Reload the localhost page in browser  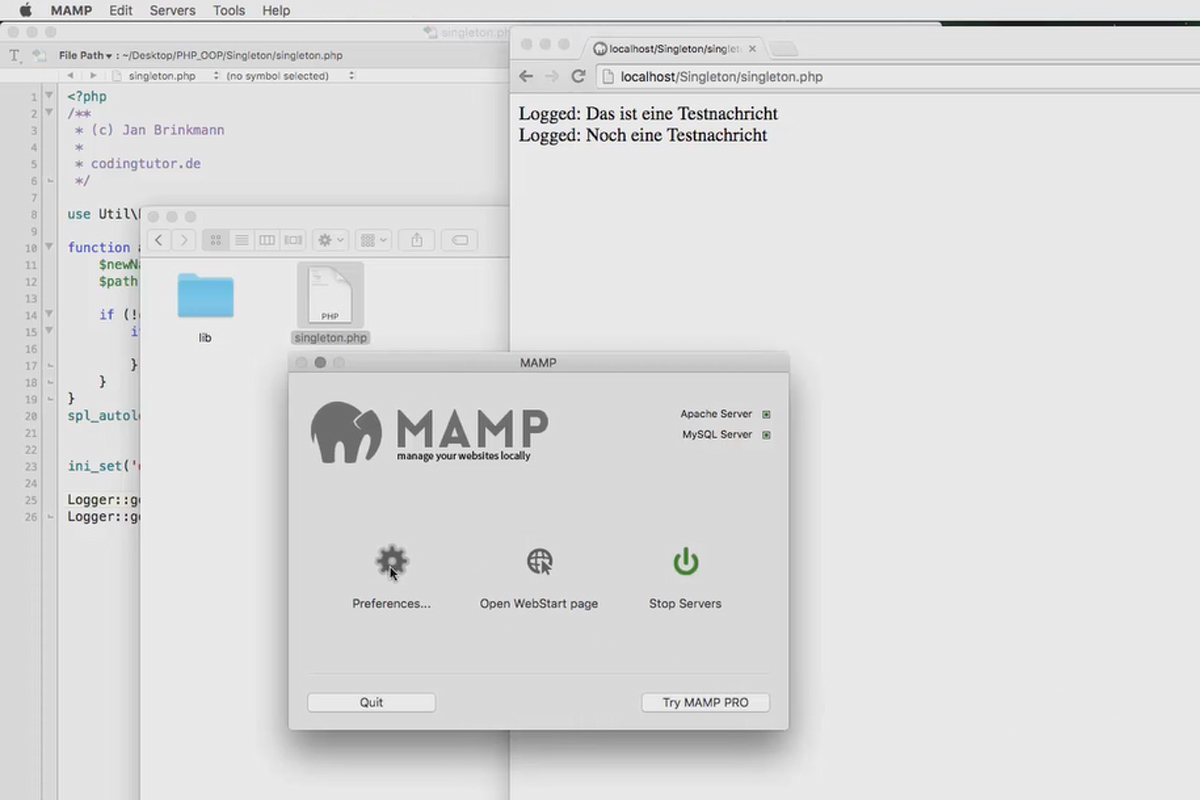(578, 76)
